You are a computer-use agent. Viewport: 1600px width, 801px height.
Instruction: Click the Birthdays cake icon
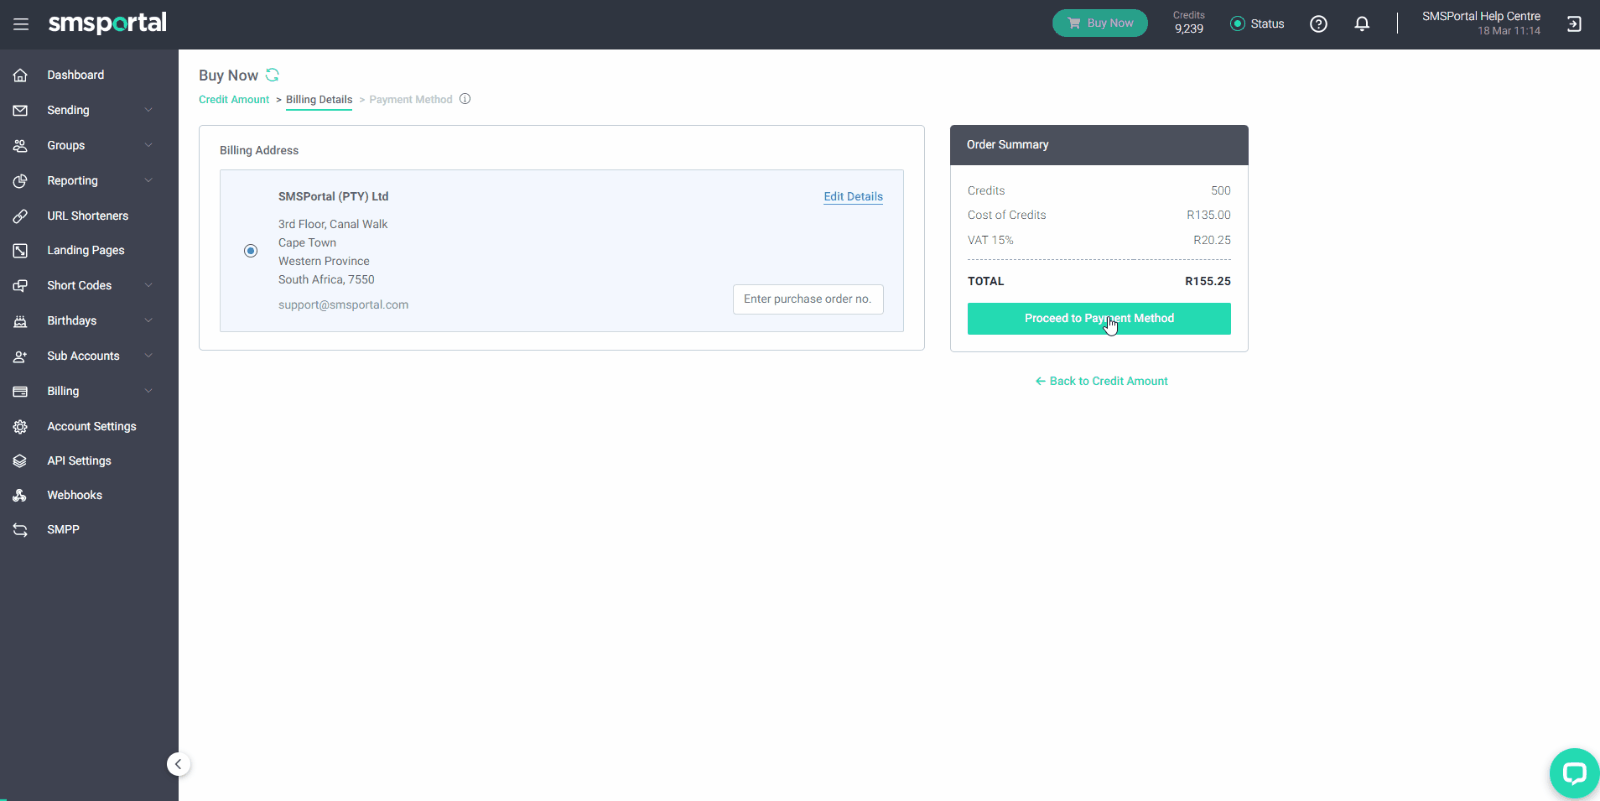point(20,321)
